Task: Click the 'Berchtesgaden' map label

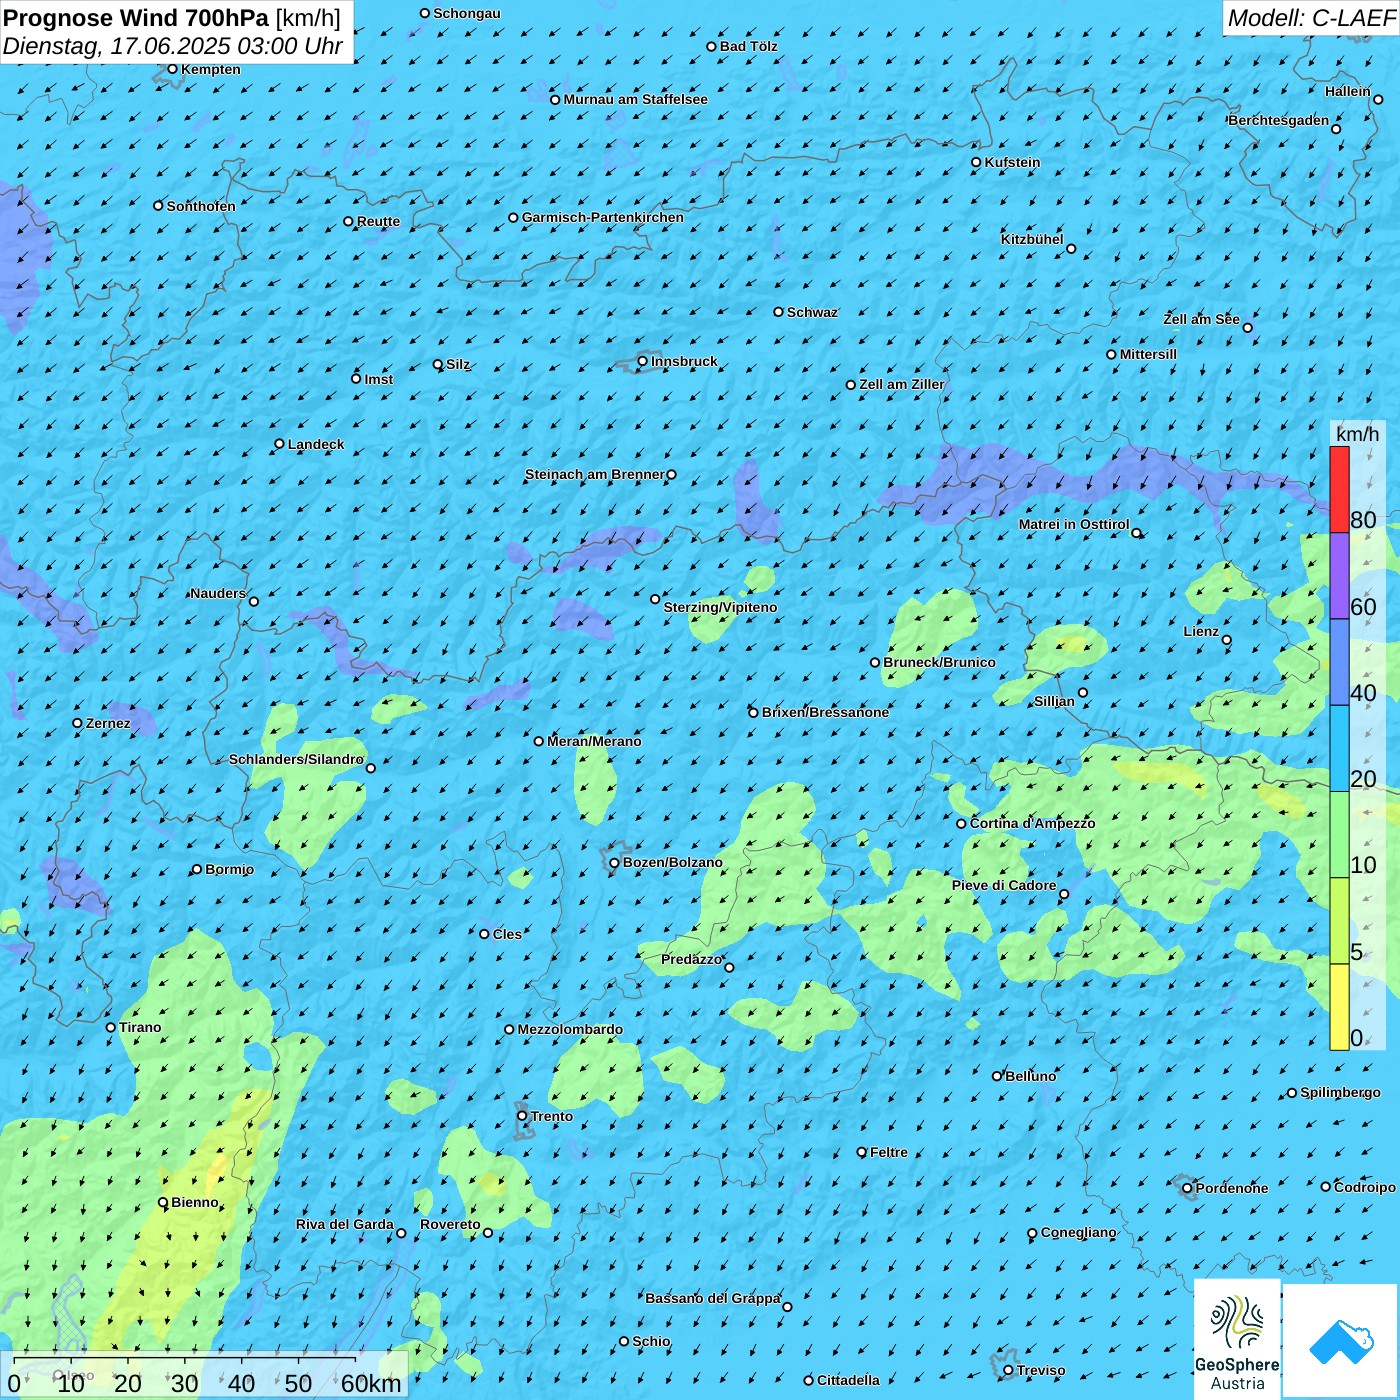Action: pyautogui.click(x=1279, y=120)
